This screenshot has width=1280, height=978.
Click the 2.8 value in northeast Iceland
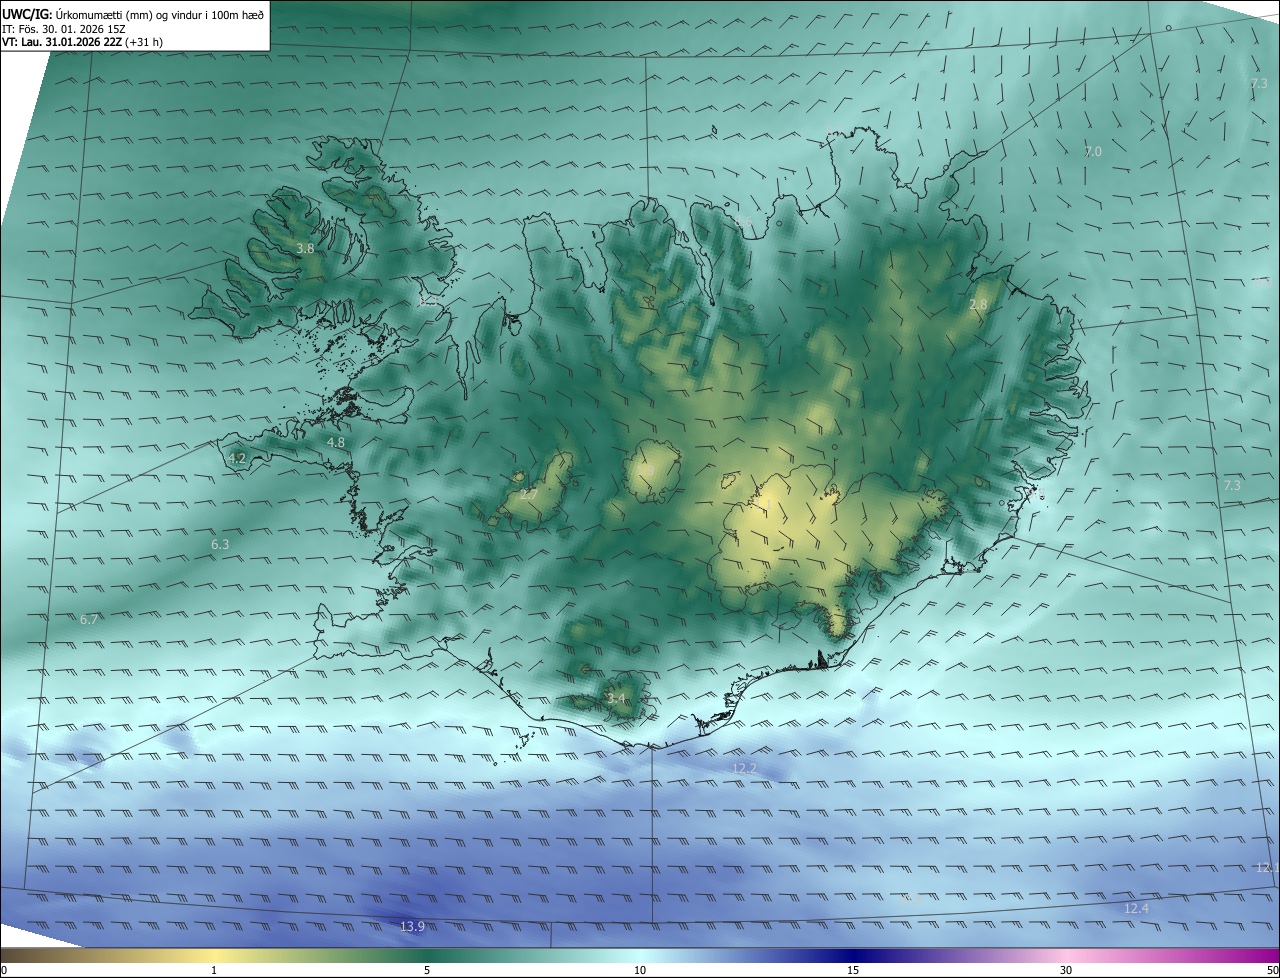point(978,304)
